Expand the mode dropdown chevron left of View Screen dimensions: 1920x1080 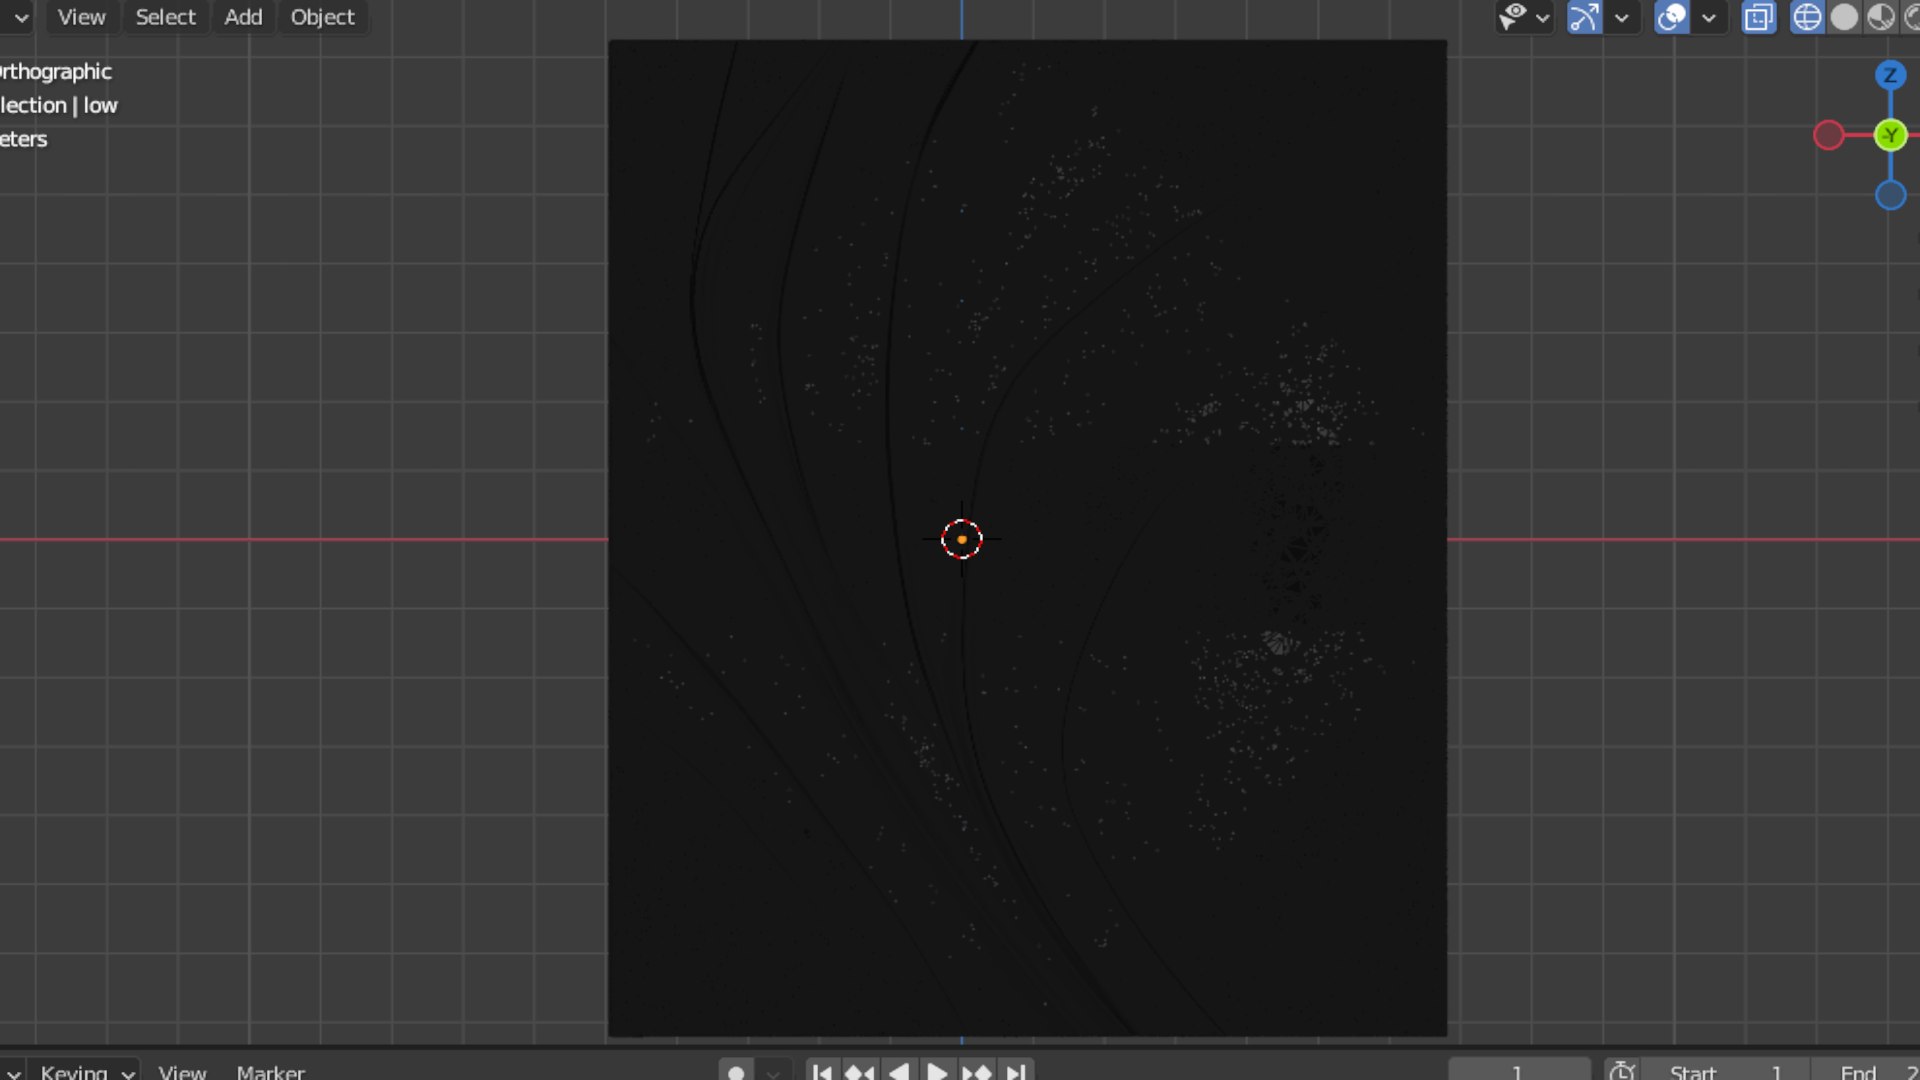pyautogui.click(x=21, y=17)
